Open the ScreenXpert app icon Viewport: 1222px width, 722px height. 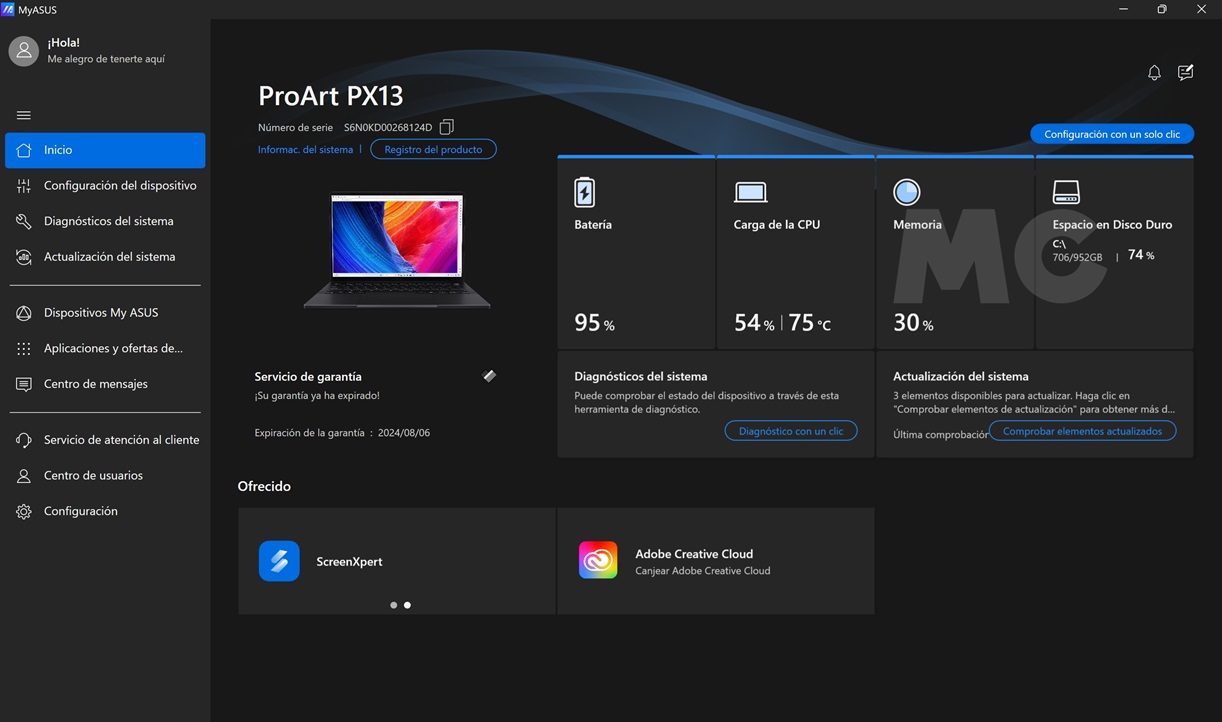click(x=279, y=561)
